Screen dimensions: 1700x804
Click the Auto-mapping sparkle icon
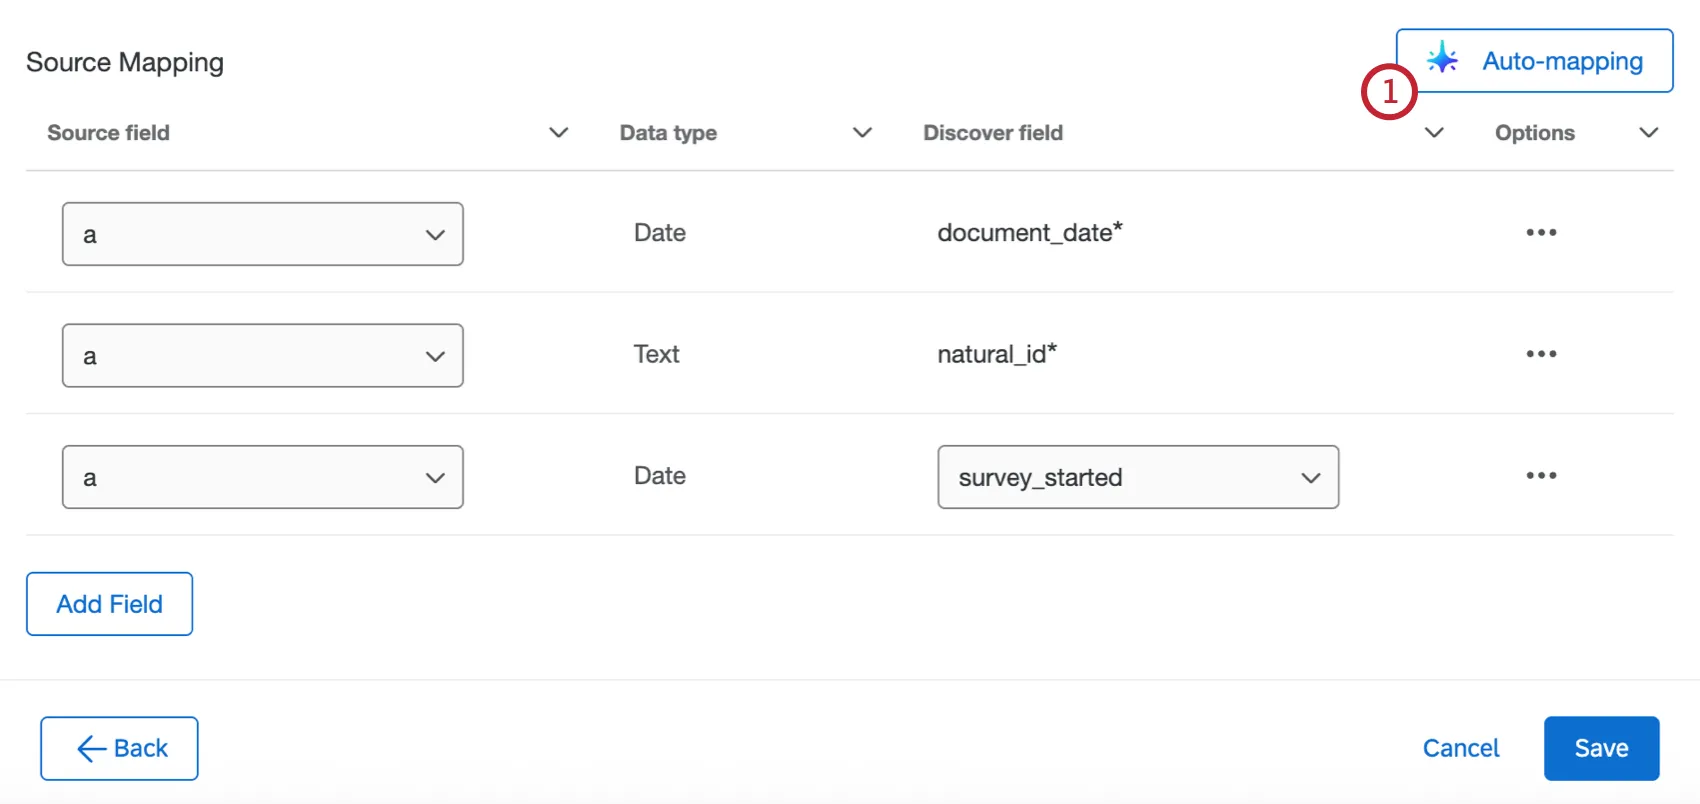(1442, 60)
